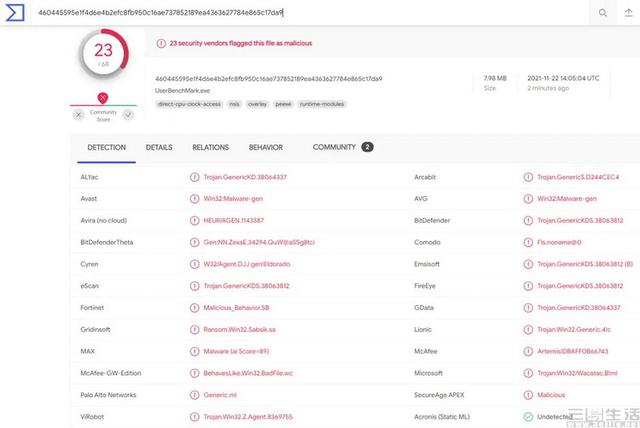Click the upload file icon

tap(629, 13)
